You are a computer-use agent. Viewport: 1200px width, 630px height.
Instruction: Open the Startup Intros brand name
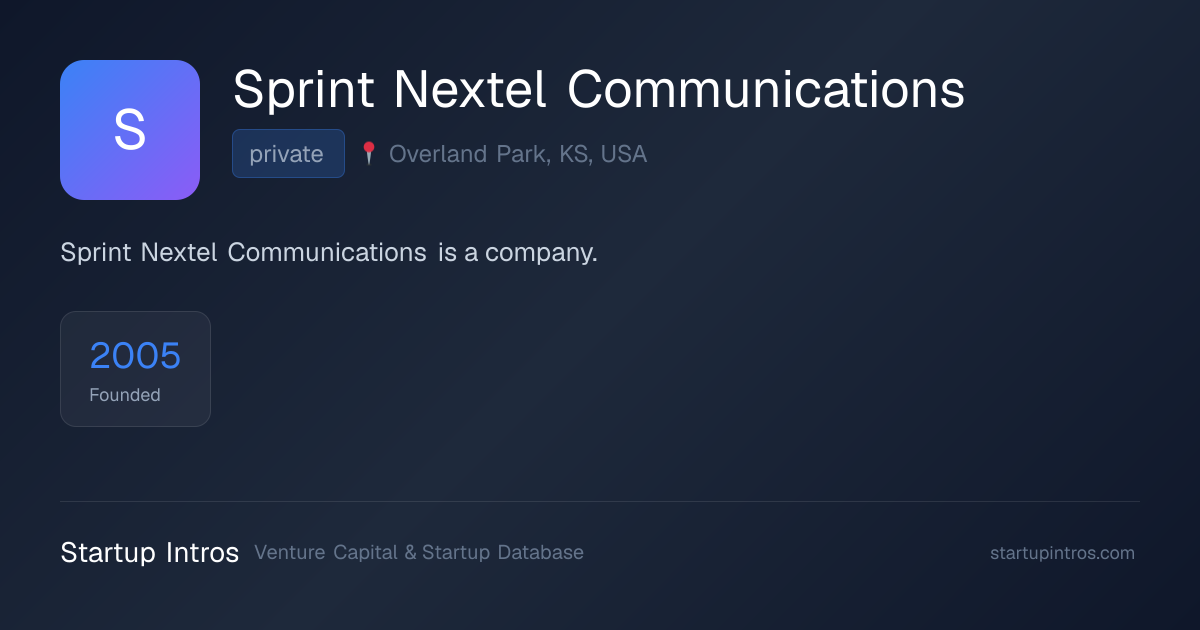click(x=150, y=552)
